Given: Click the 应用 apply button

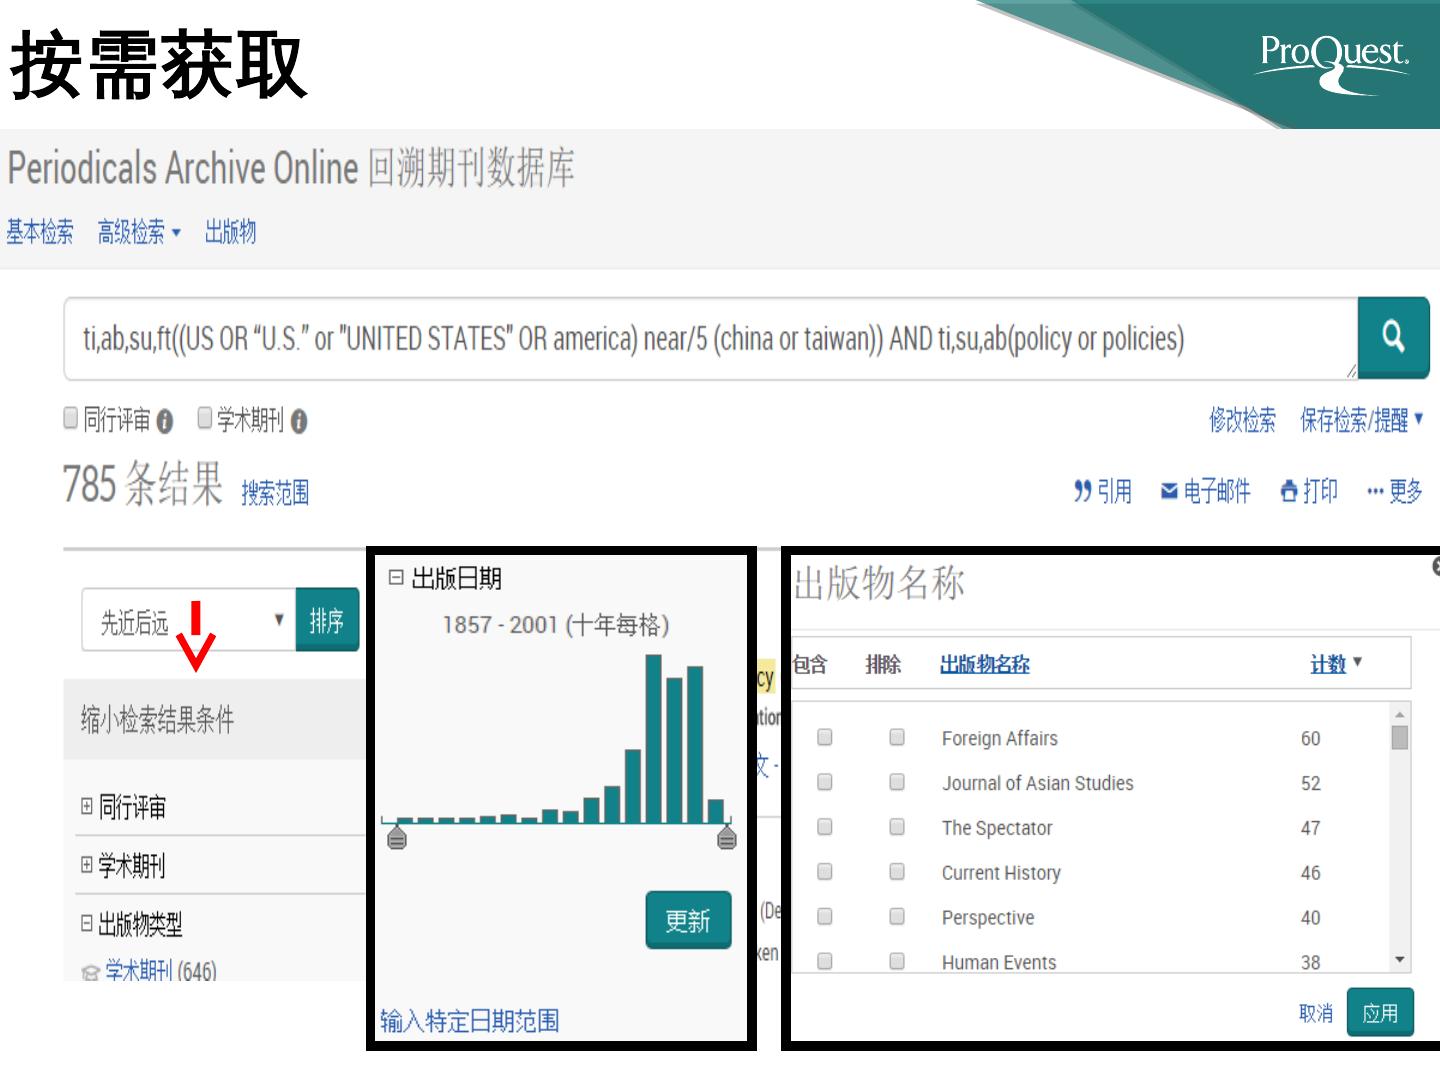Looking at the screenshot, I should (1380, 1013).
